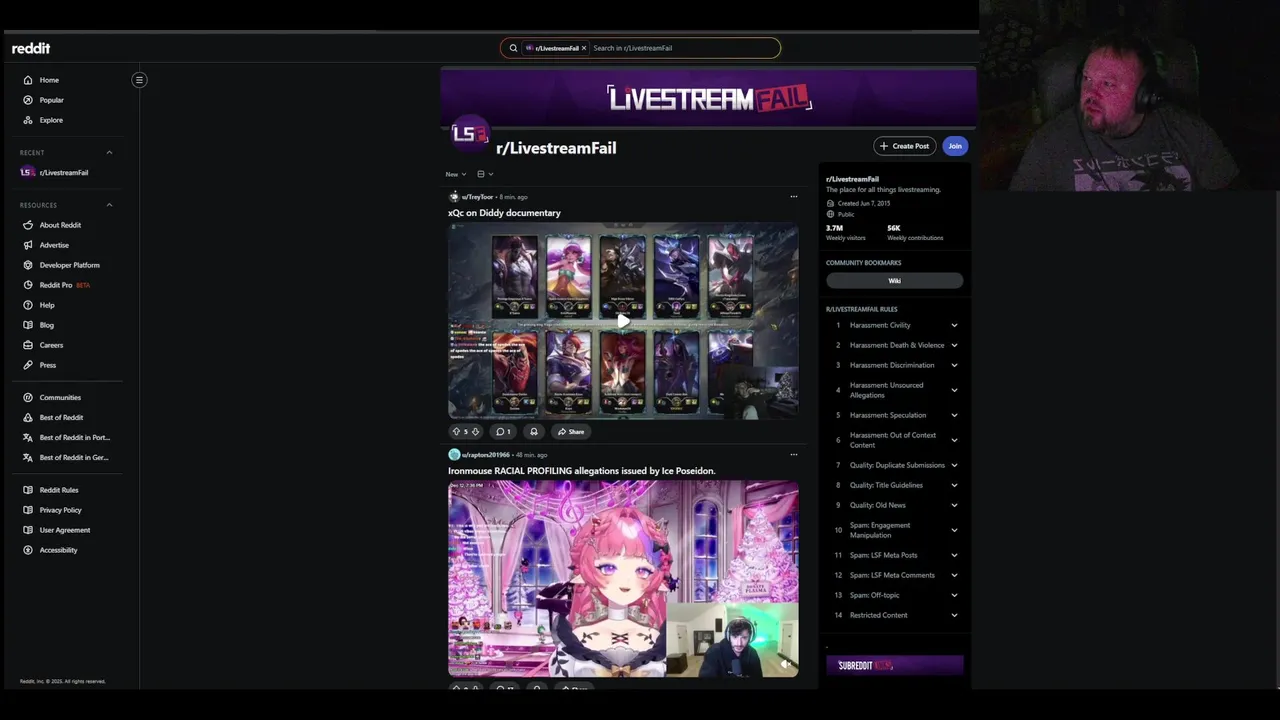
Task: Open u/raptors201966 user profile
Action: coord(485,455)
